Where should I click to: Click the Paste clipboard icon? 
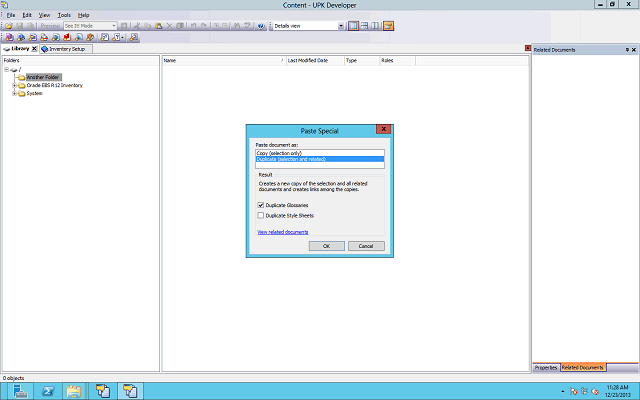click(158, 26)
